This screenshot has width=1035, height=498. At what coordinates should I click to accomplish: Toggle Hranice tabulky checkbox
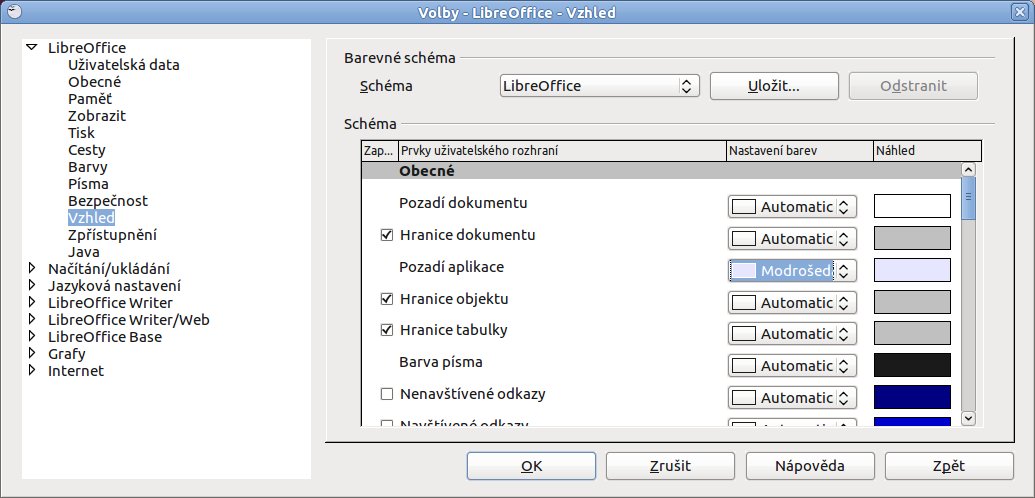[387, 330]
